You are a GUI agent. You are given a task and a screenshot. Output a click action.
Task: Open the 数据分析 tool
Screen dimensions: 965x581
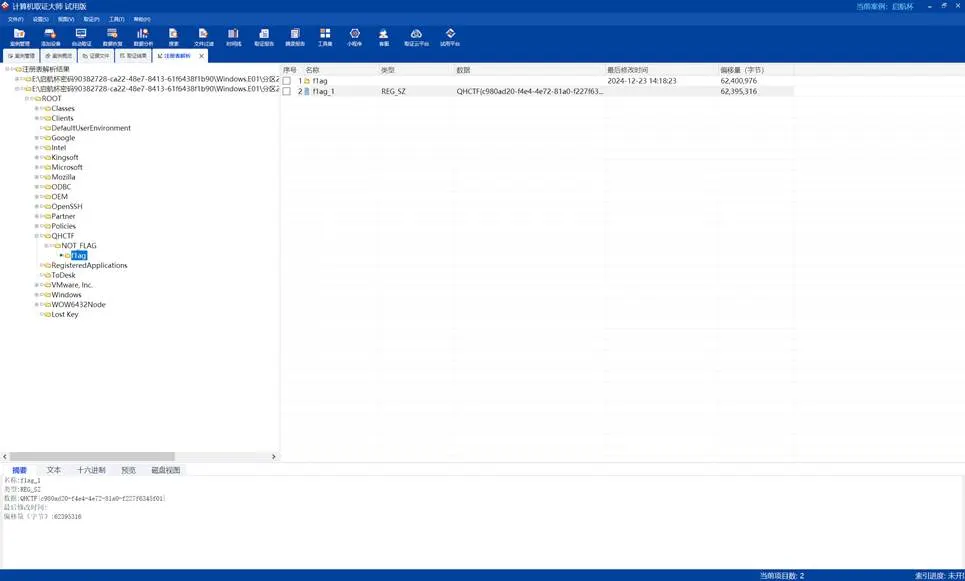coord(143,37)
